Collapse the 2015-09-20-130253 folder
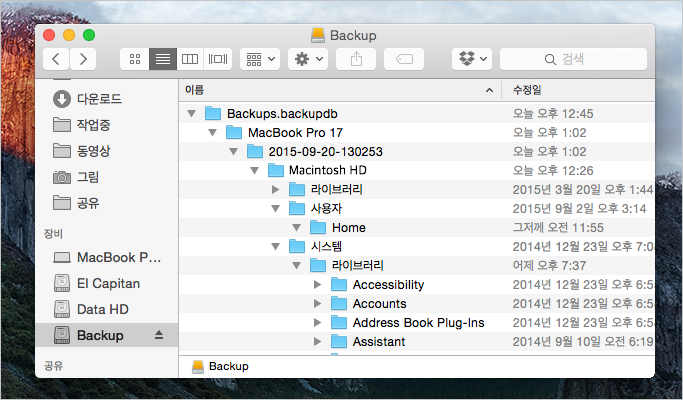The height and width of the screenshot is (400, 683). click(x=233, y=152)
